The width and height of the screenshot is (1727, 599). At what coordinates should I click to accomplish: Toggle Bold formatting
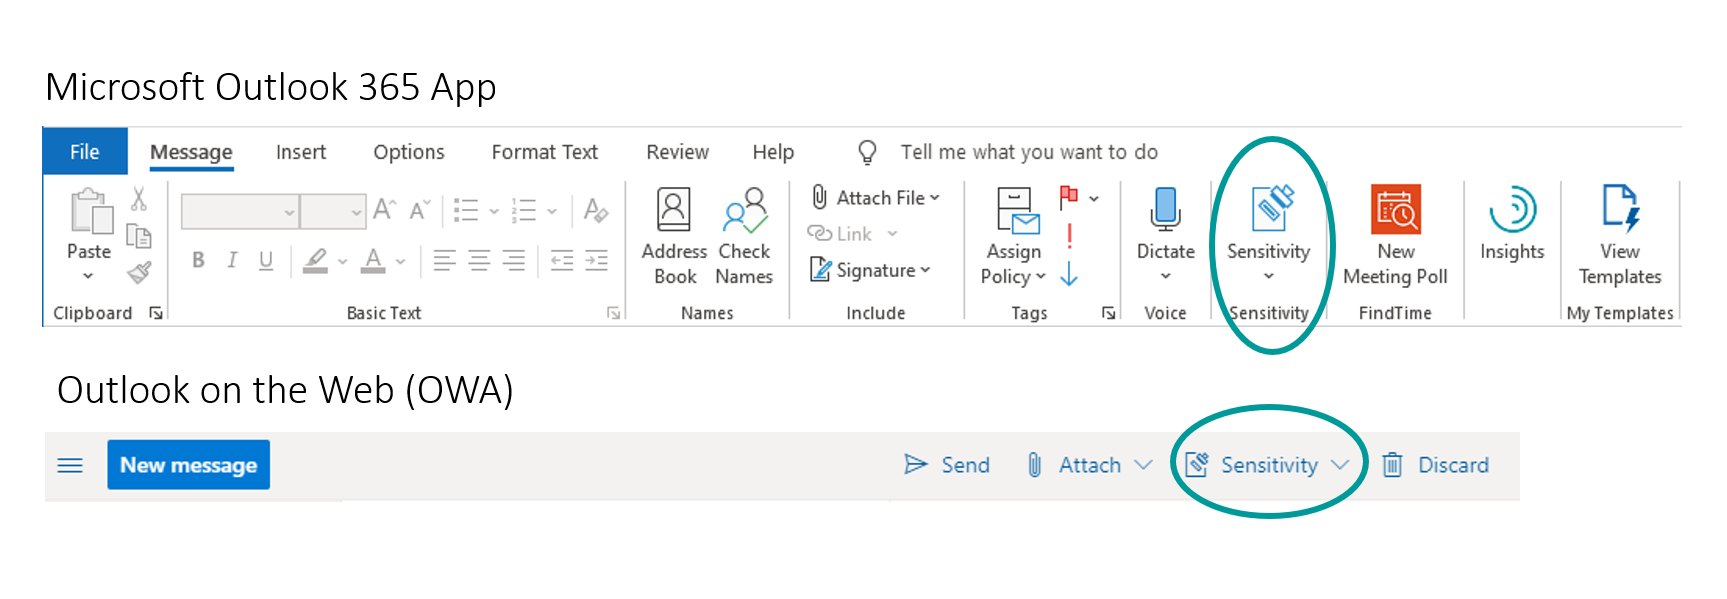coord(198,260)
